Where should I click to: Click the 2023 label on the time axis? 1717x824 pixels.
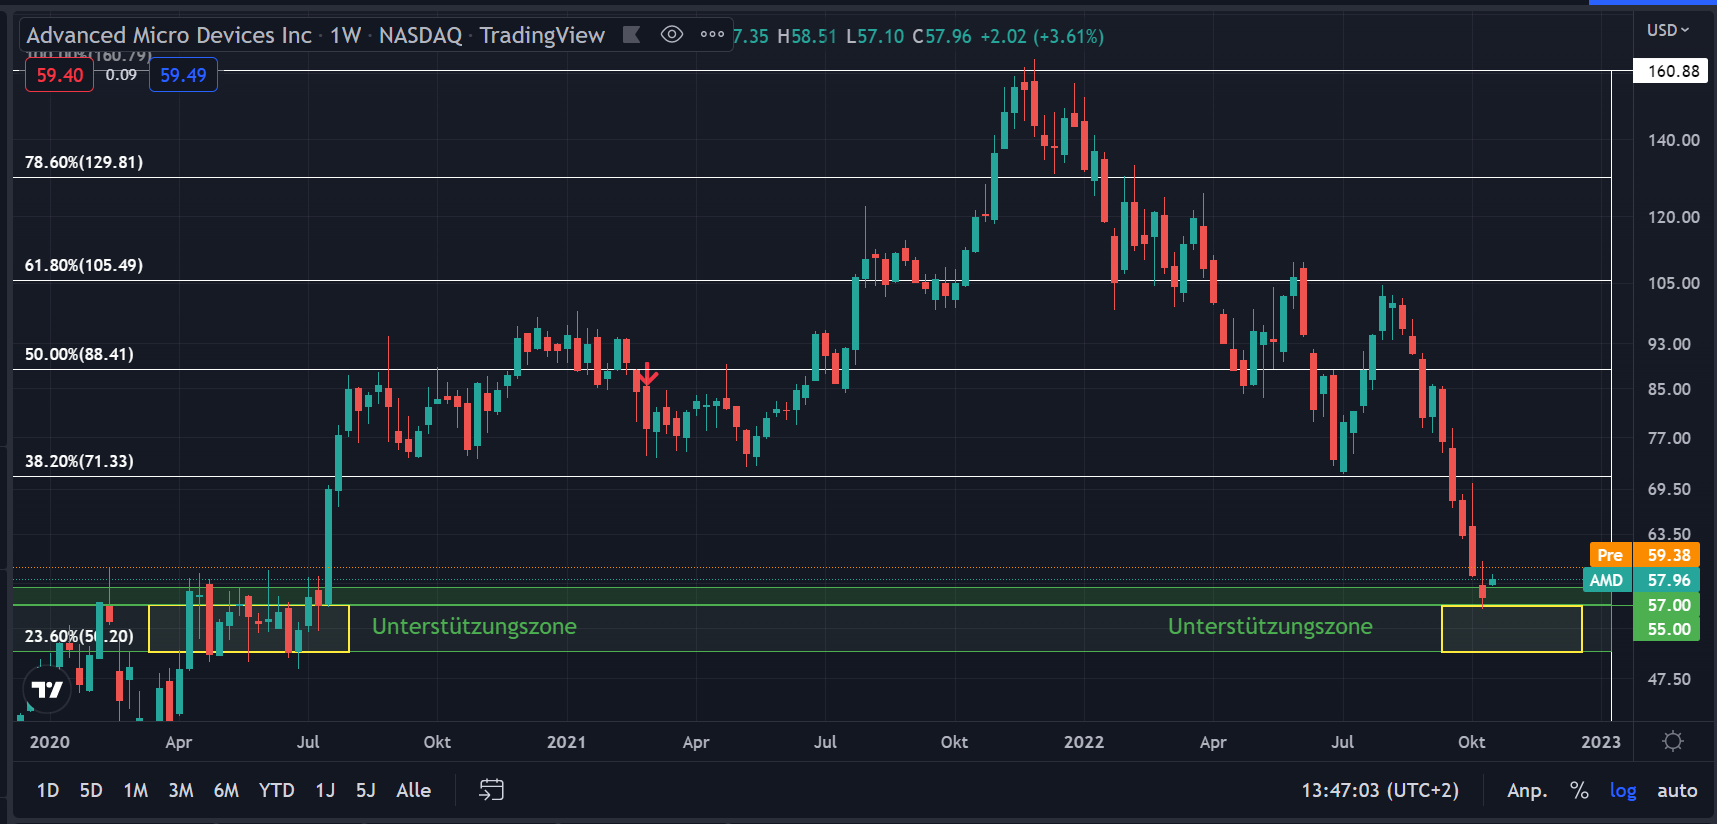tap(1601, 742)
